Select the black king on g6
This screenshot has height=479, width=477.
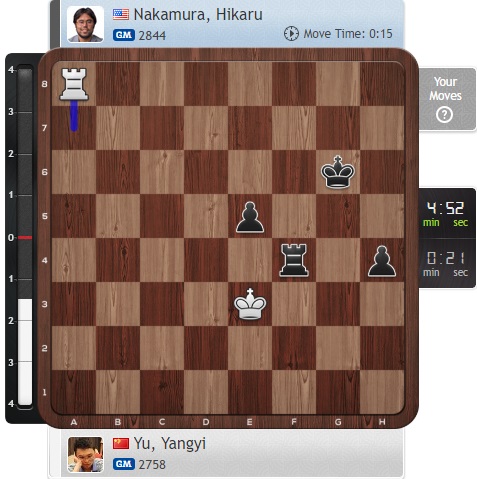pyautogui.click(x=338, y=172)
